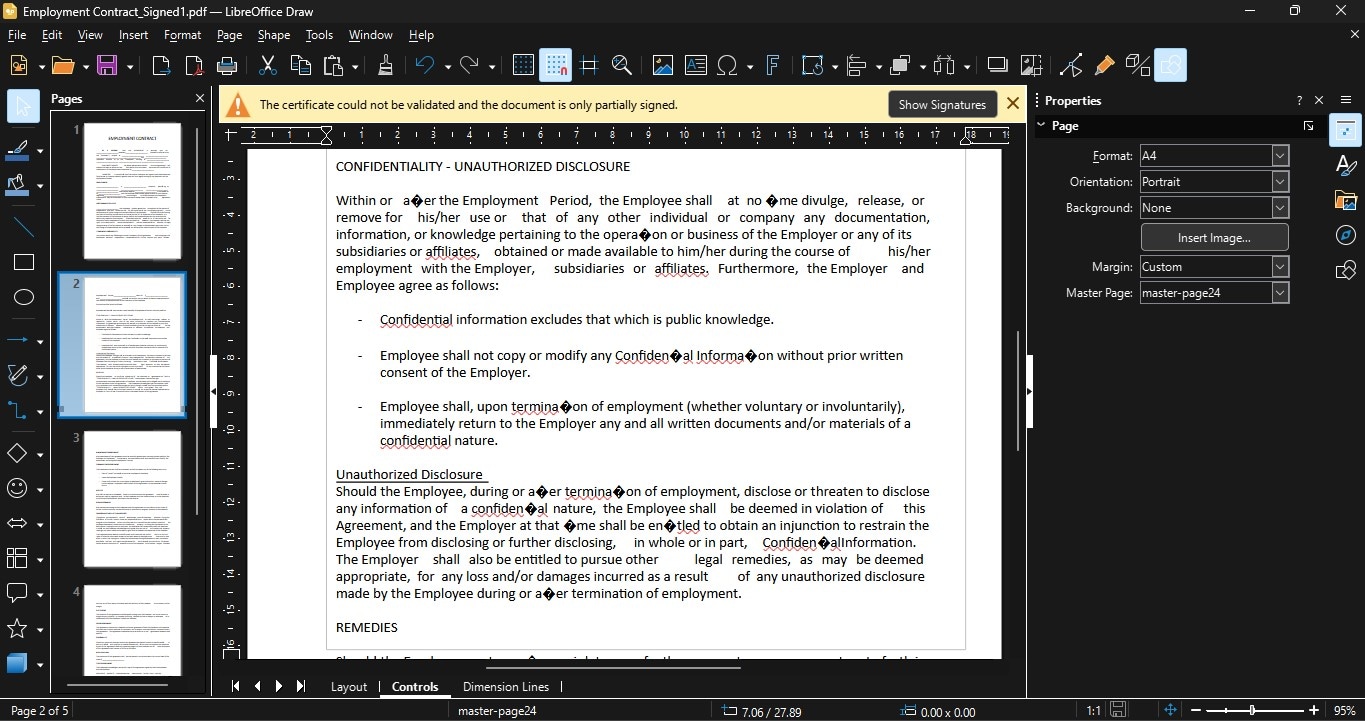
Task: Click the Zoom & Pan icon
Action: [622, 66]
